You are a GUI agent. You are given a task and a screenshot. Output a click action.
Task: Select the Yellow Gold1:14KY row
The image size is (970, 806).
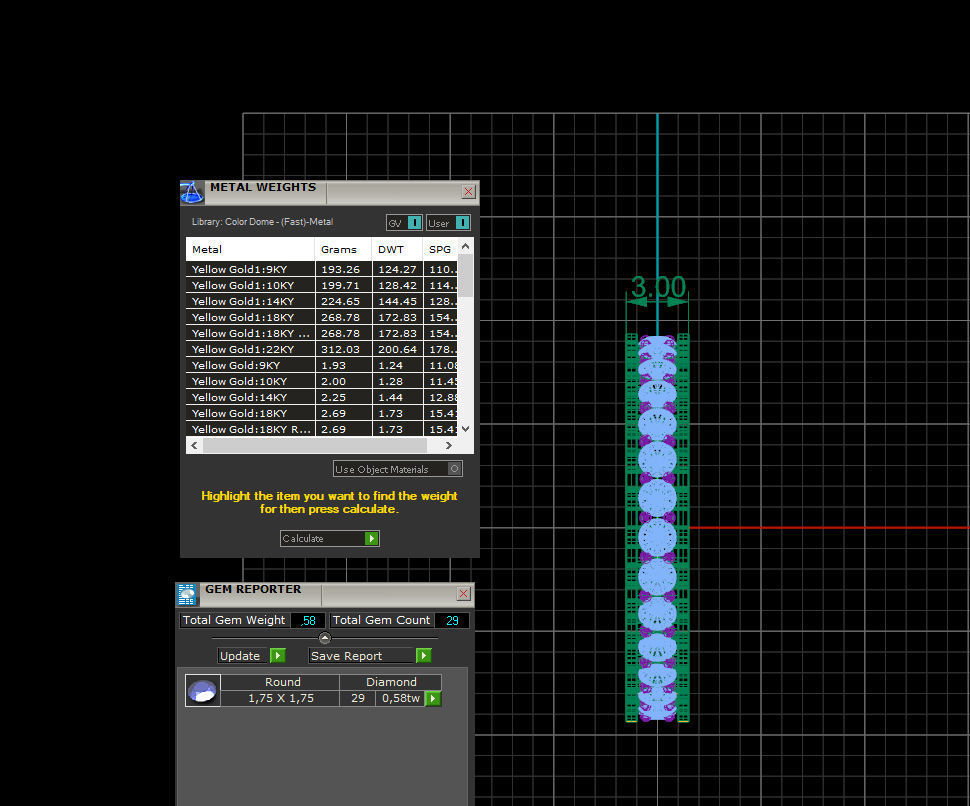[x=322, y=301]
